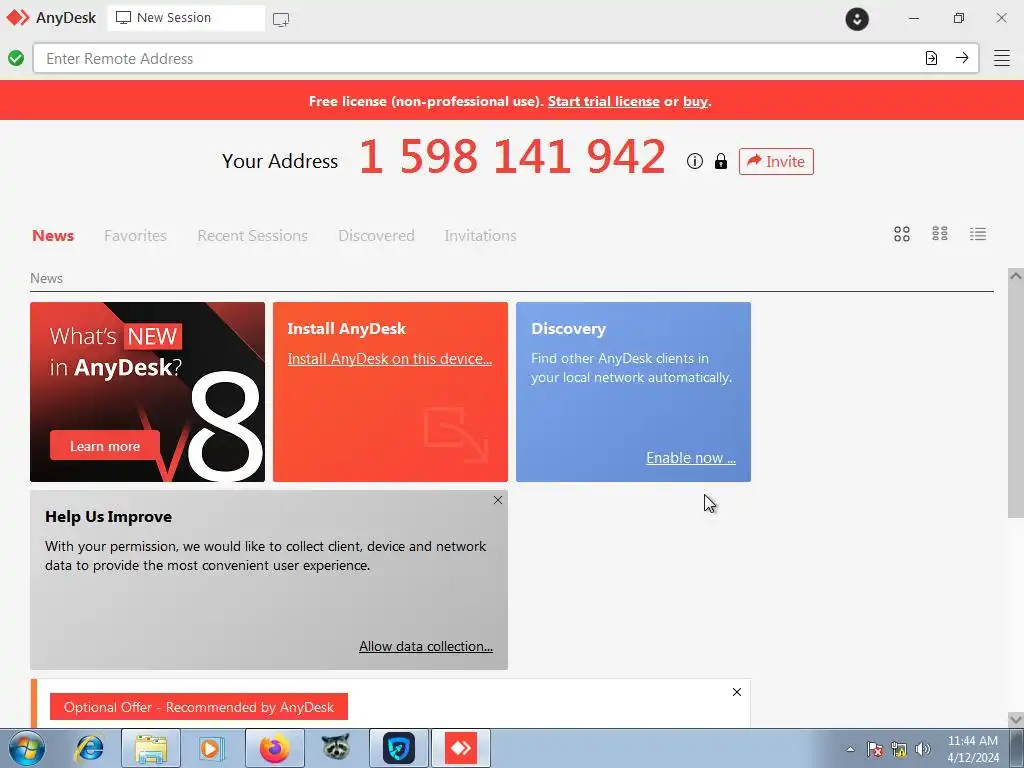The height and width of the screenshot is (768, 1024).
Task: Switch to list view layout
Action: tap(978, 234)
